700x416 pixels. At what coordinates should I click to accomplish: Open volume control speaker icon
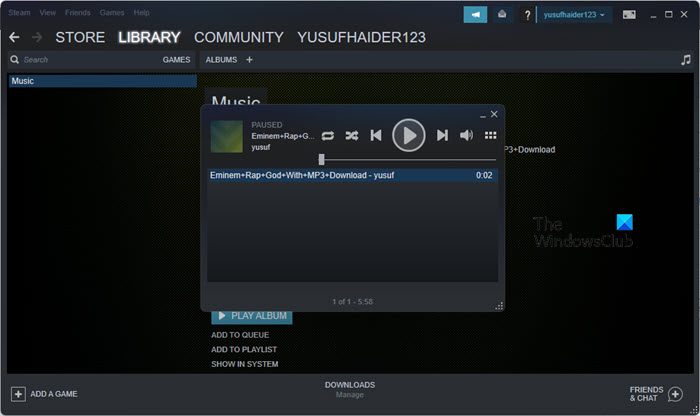point(466,135)
